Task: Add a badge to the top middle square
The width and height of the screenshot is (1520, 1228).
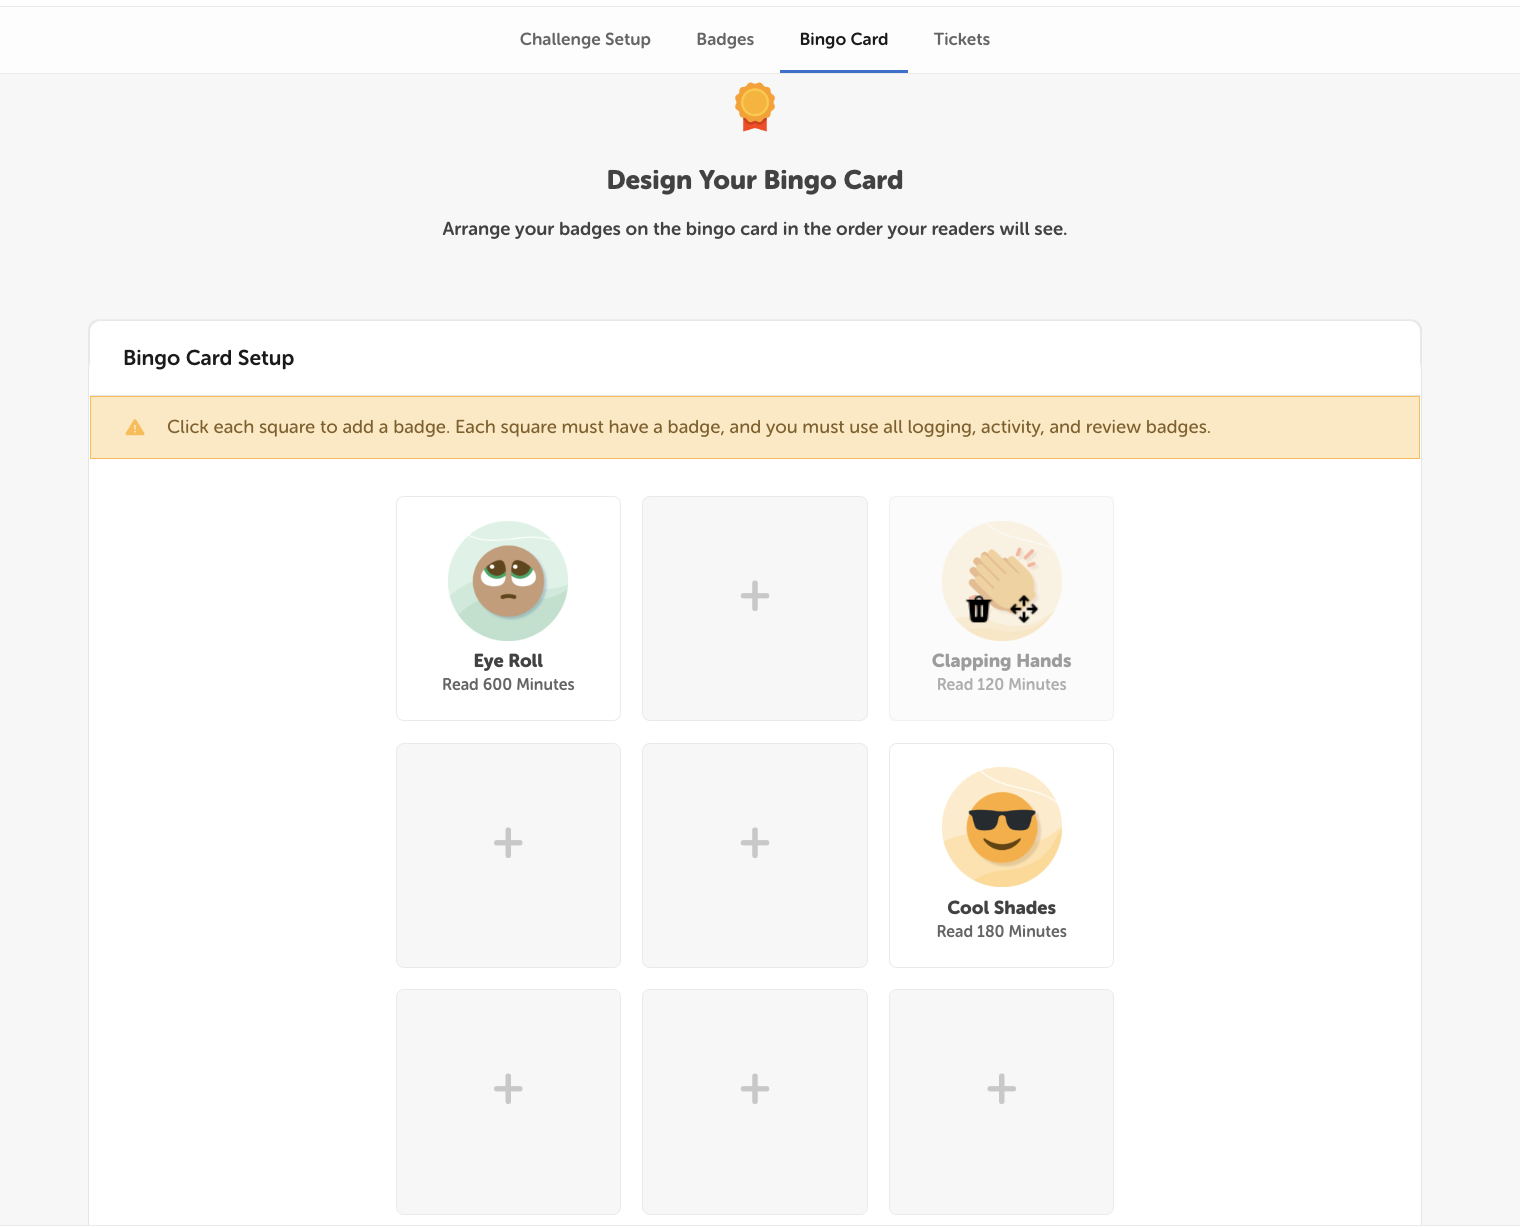Action: (754, 595)
